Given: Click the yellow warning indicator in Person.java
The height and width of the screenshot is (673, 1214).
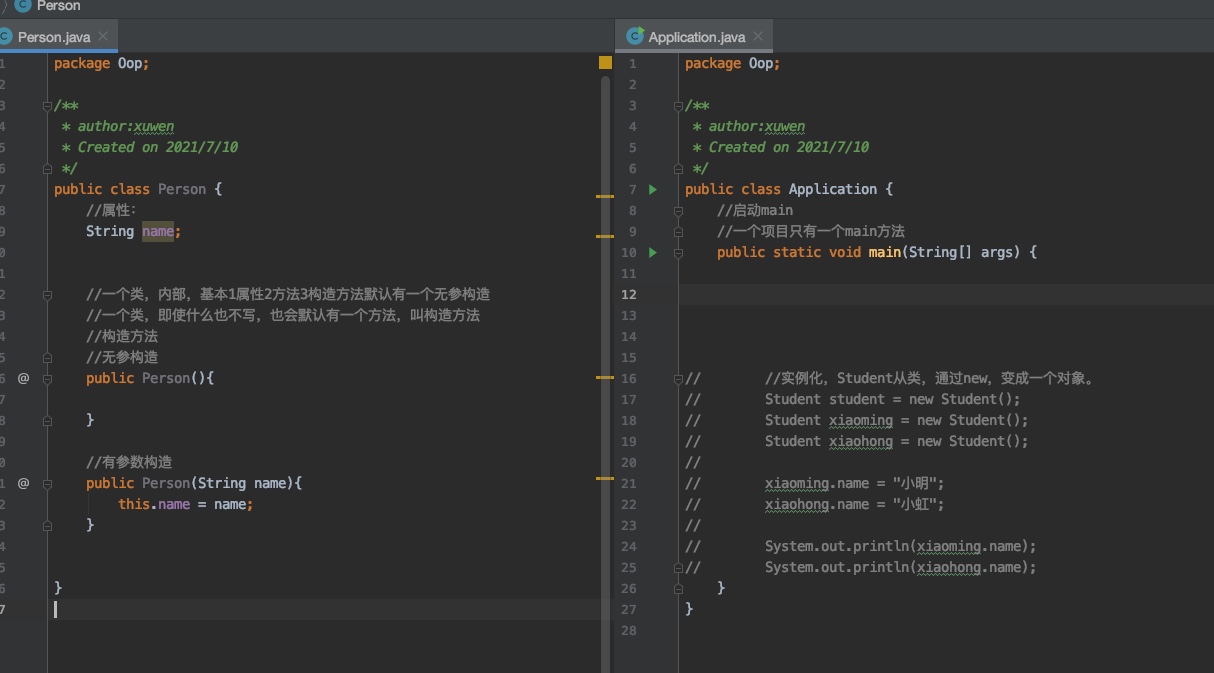Looking at the screenshot, I should coord(605,63).
